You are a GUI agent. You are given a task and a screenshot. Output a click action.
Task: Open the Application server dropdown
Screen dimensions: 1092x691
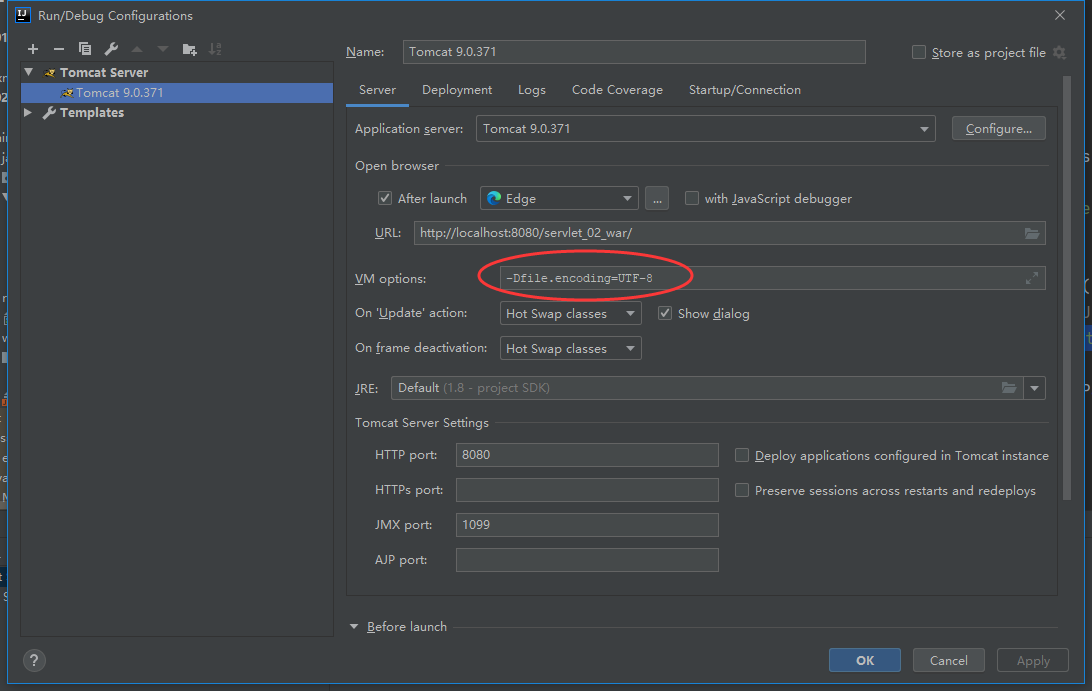[705, 129]
